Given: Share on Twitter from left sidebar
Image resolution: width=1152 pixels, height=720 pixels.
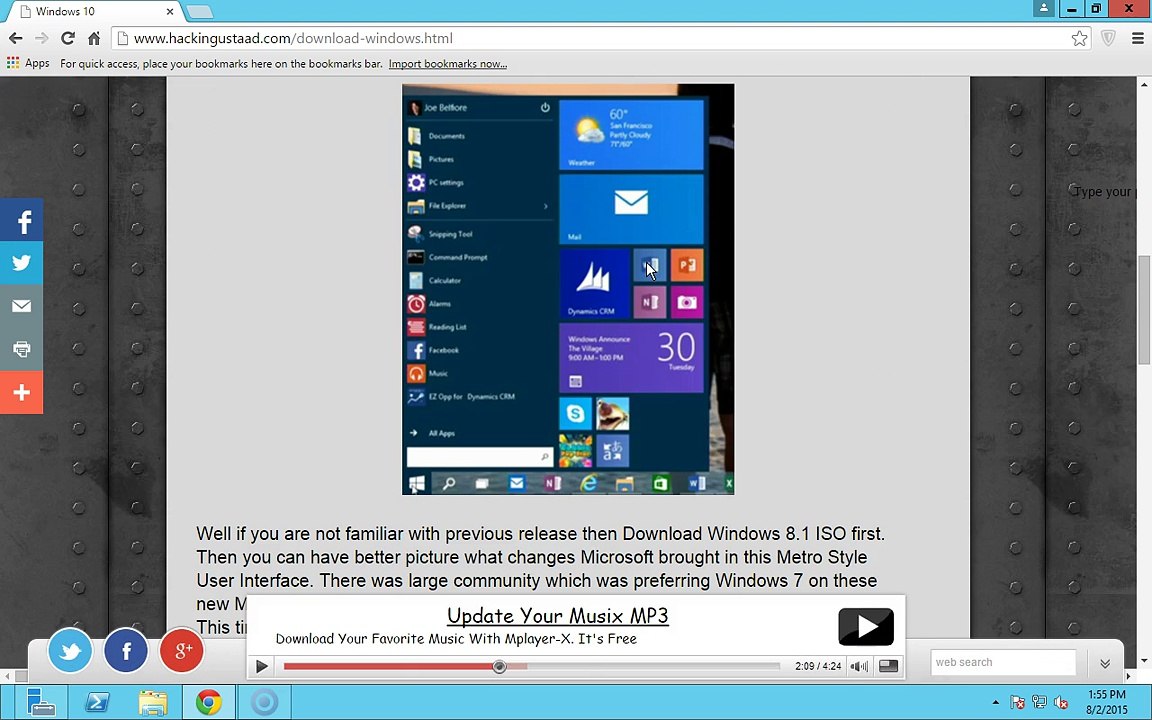Looking at the screenshot, I should [x=21, y=263].
